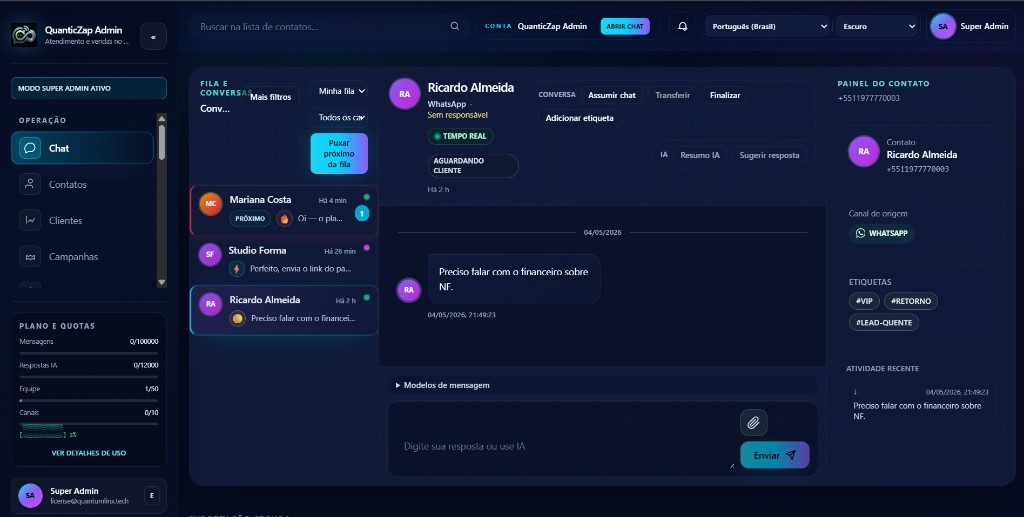The width and height of the screenshot is (1024, 517).
Task: Click ABRIR CHAT button
Action: (x=625, y=27)
